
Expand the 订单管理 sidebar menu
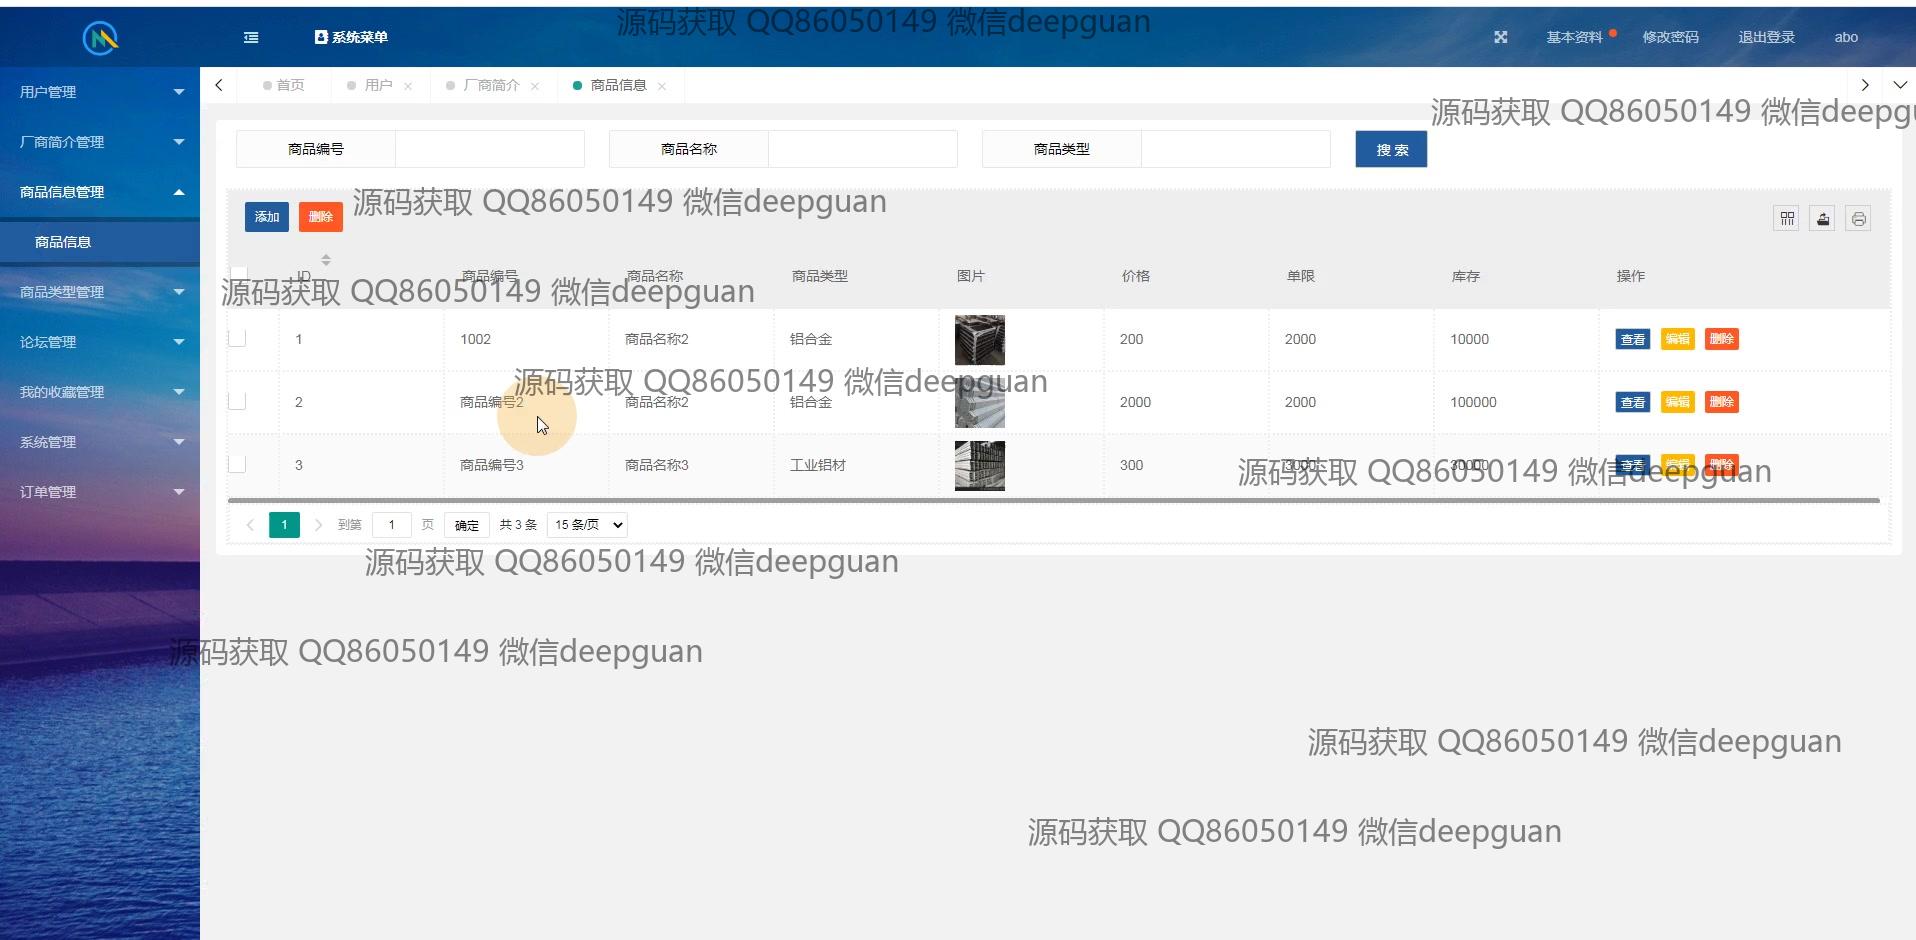coord(100,492)
